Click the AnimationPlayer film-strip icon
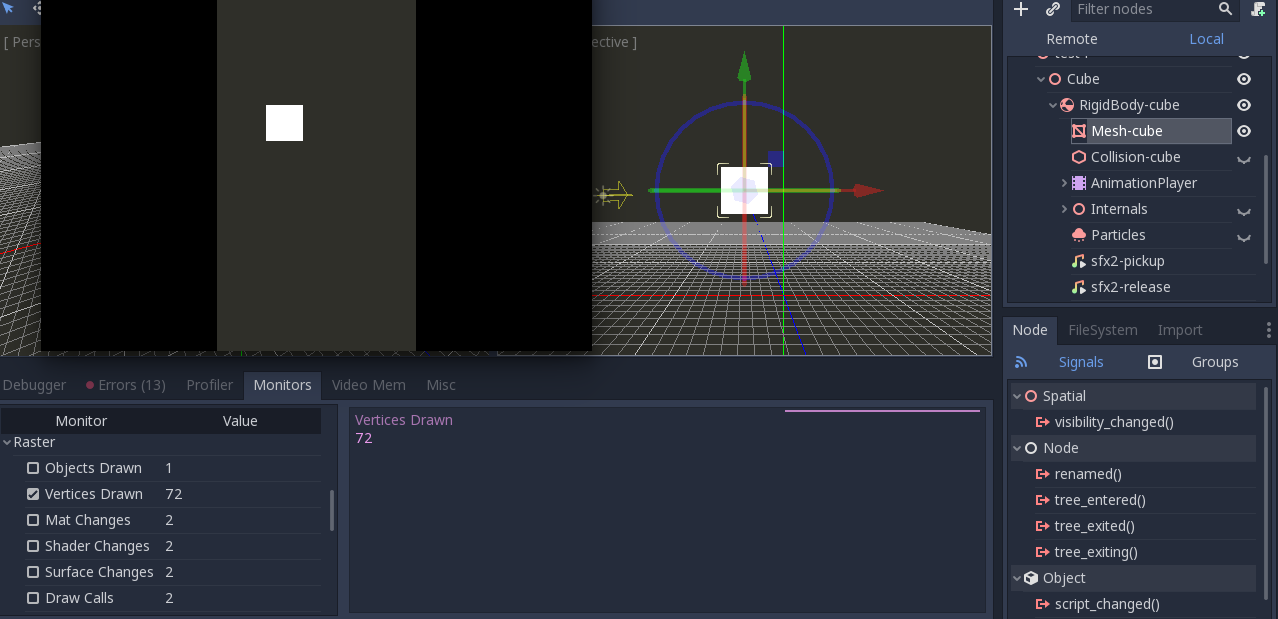 click(x=1079, y=183)
